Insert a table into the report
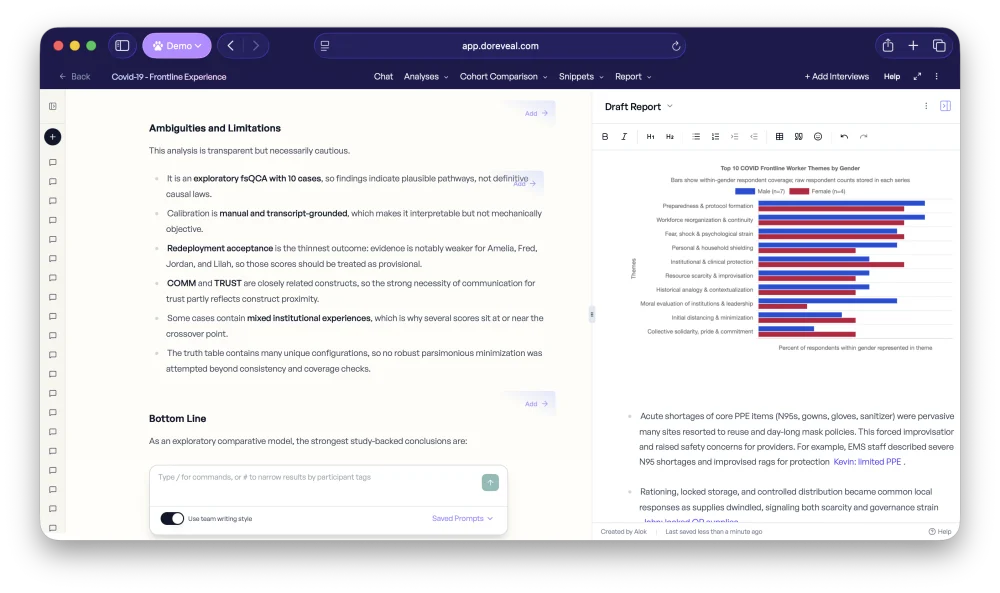 tap(779, 136)
